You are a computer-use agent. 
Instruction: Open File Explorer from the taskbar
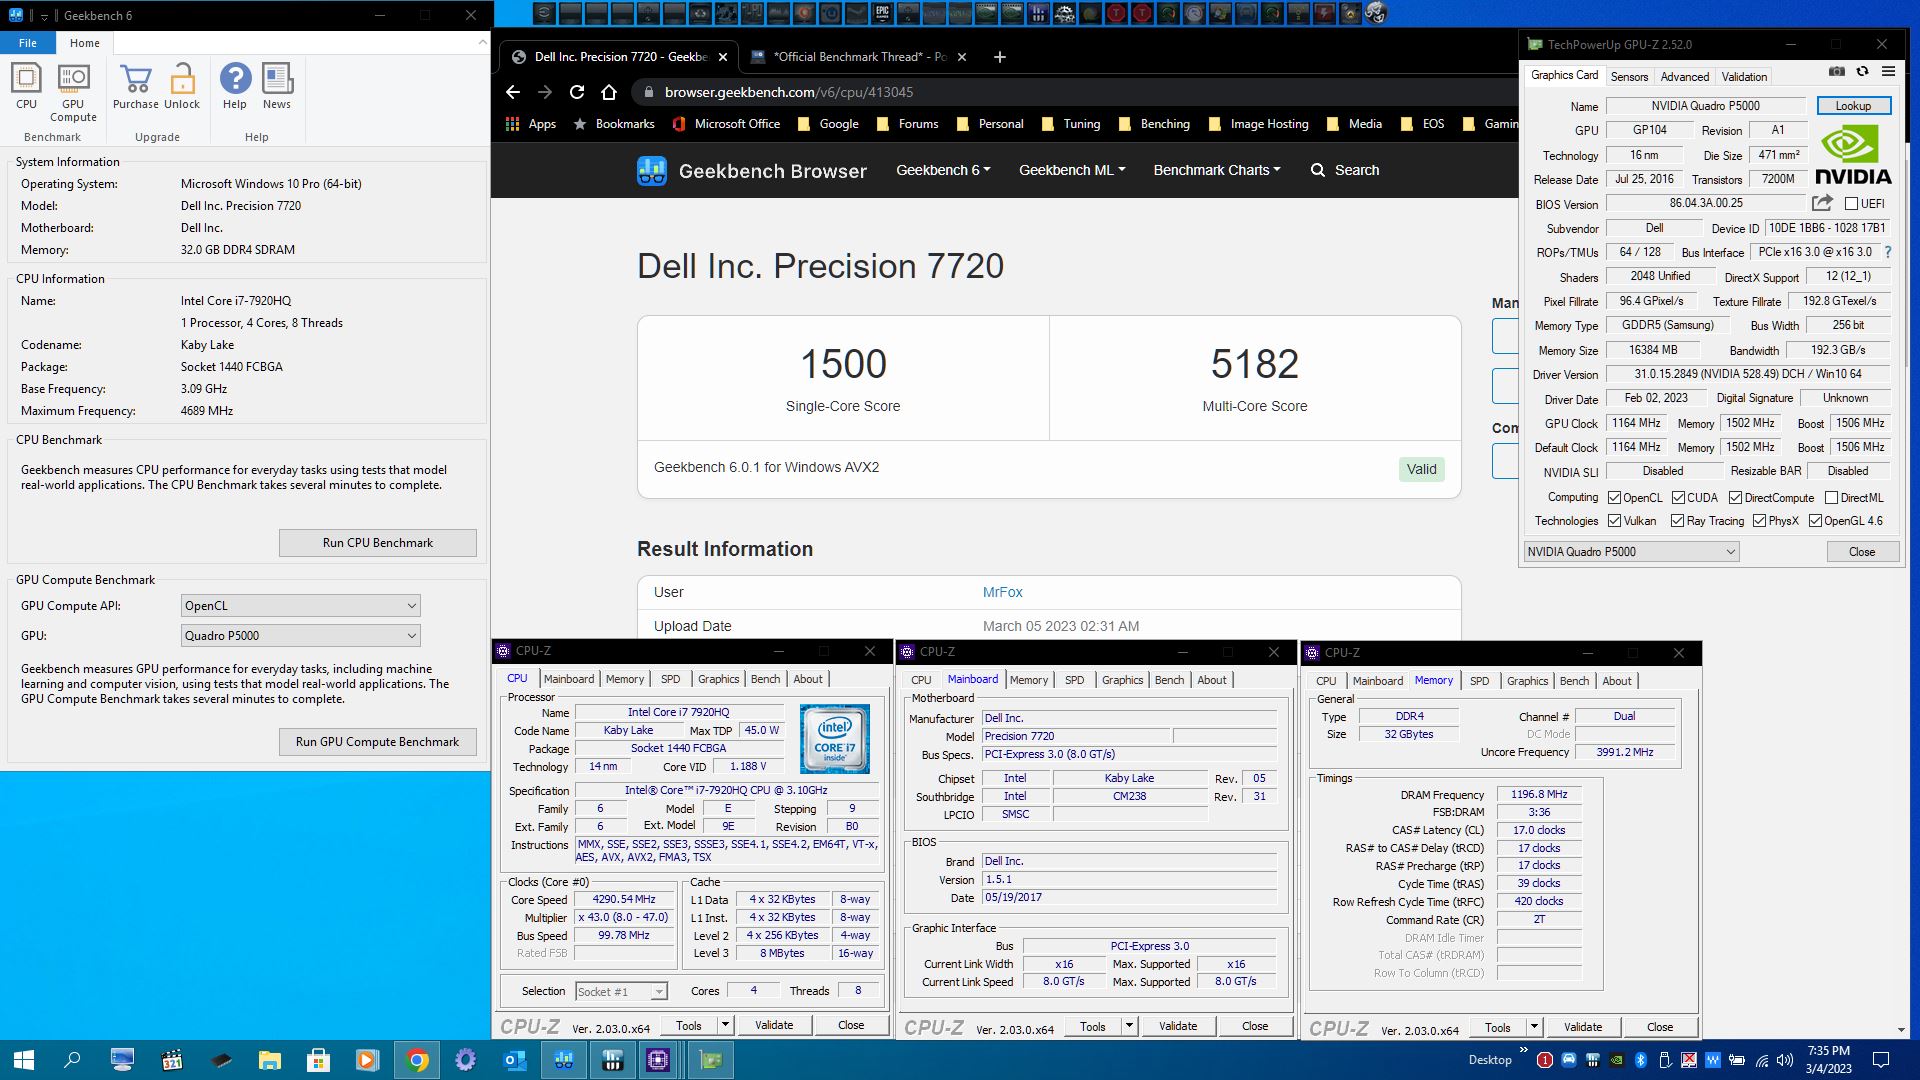pyautogui.click(x=270, y=1060)
